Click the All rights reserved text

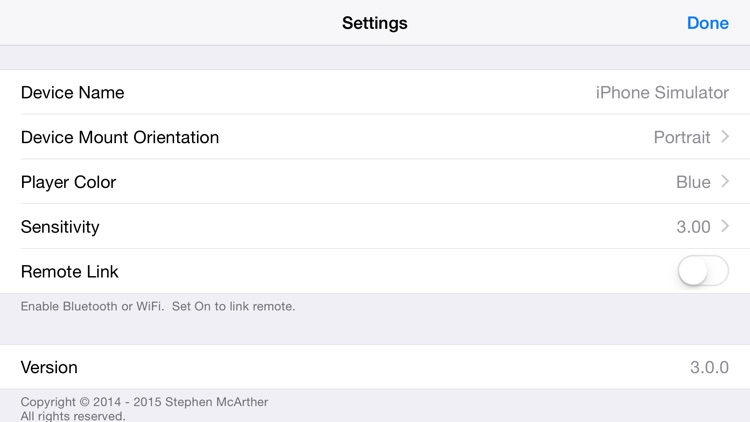73,415
